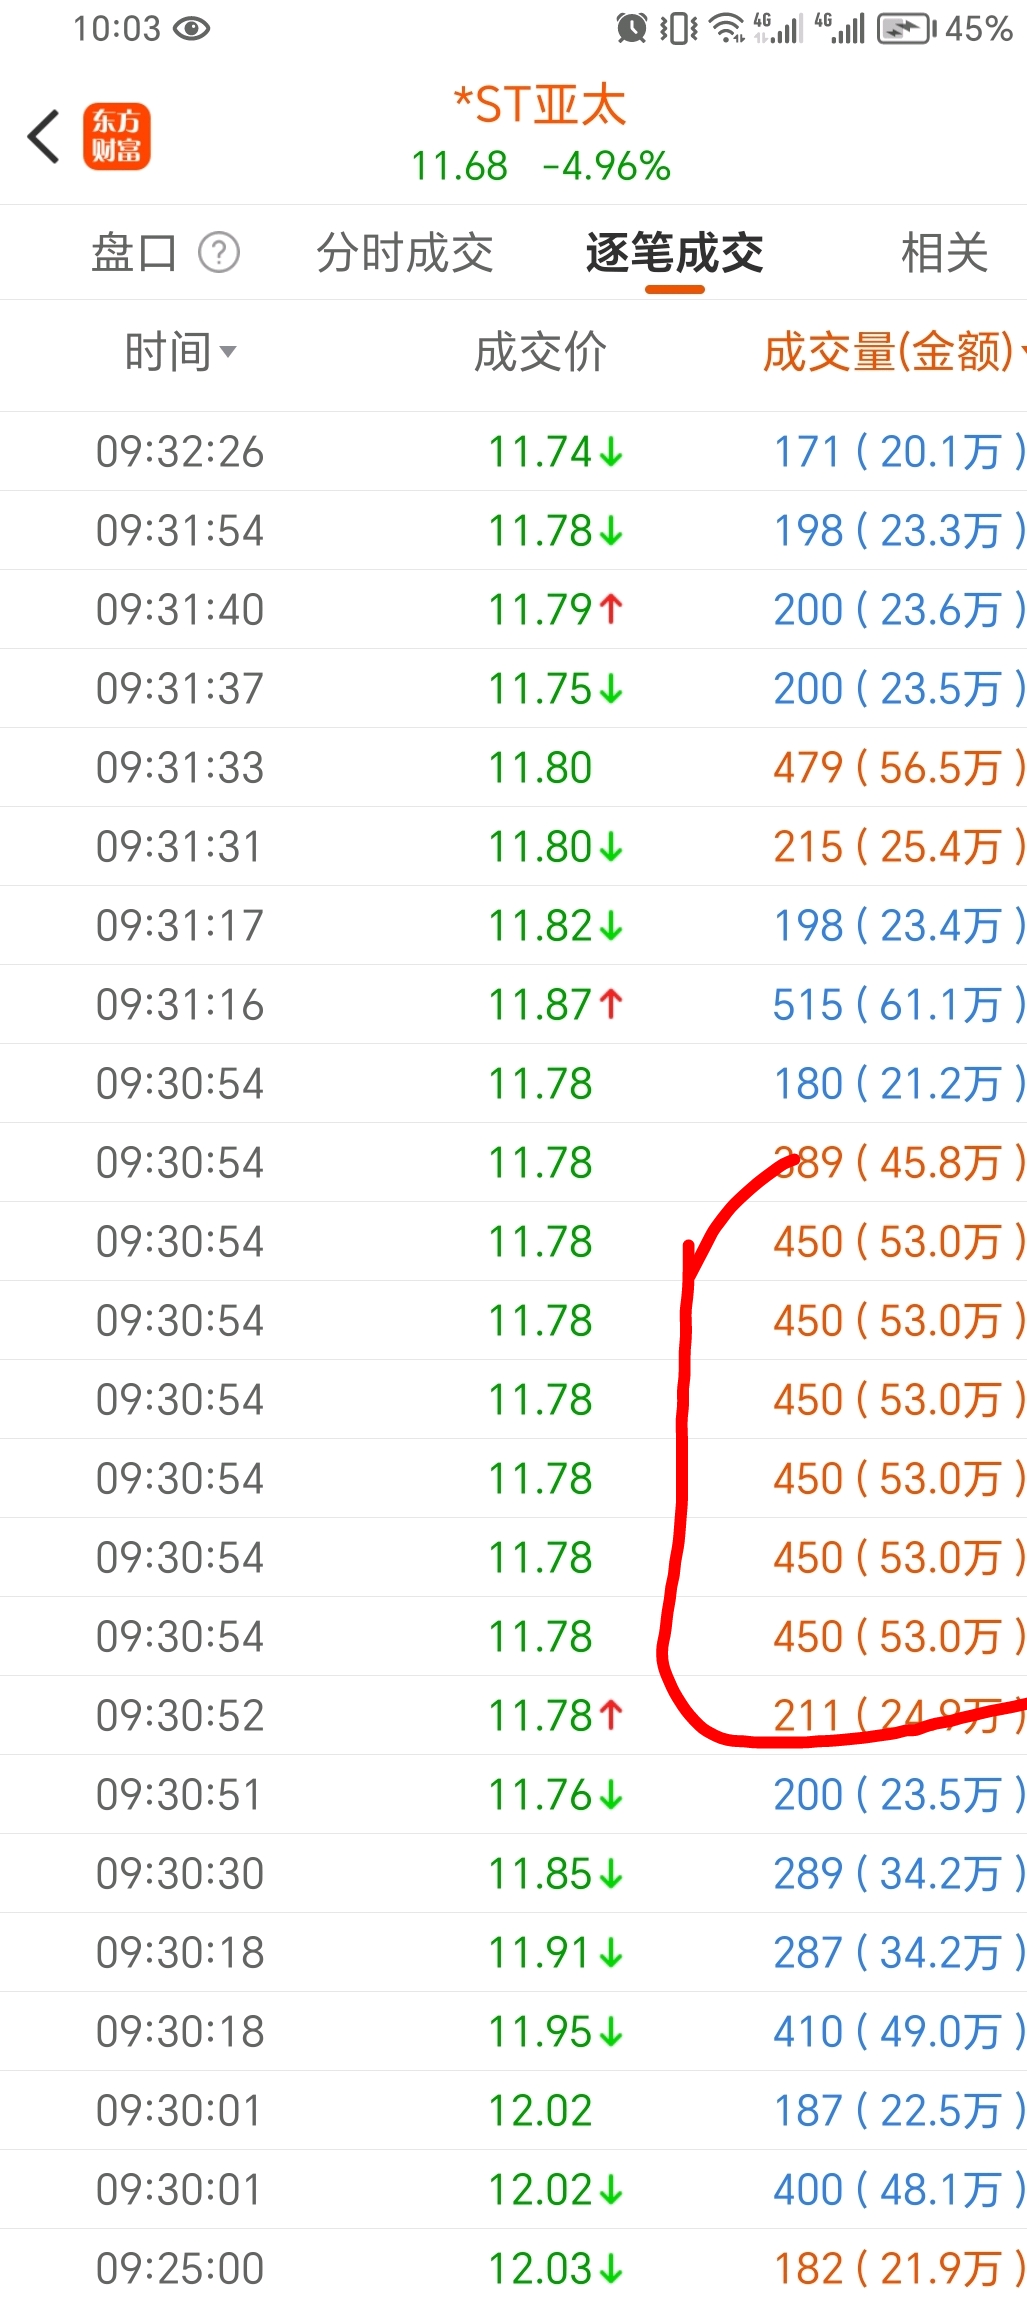Image resolution: width=1027 pixels, height=2307 pixels.
Task: Select the 09:32:26 time cell
Action: tap(180, 452)
